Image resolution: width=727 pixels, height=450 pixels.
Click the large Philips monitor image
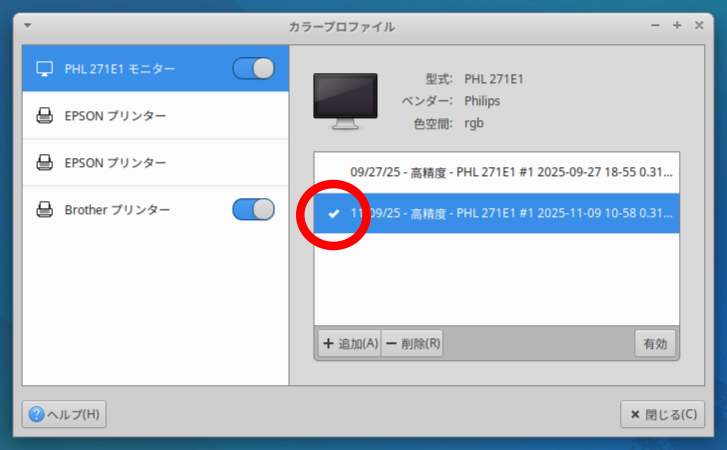click(345, 101)
